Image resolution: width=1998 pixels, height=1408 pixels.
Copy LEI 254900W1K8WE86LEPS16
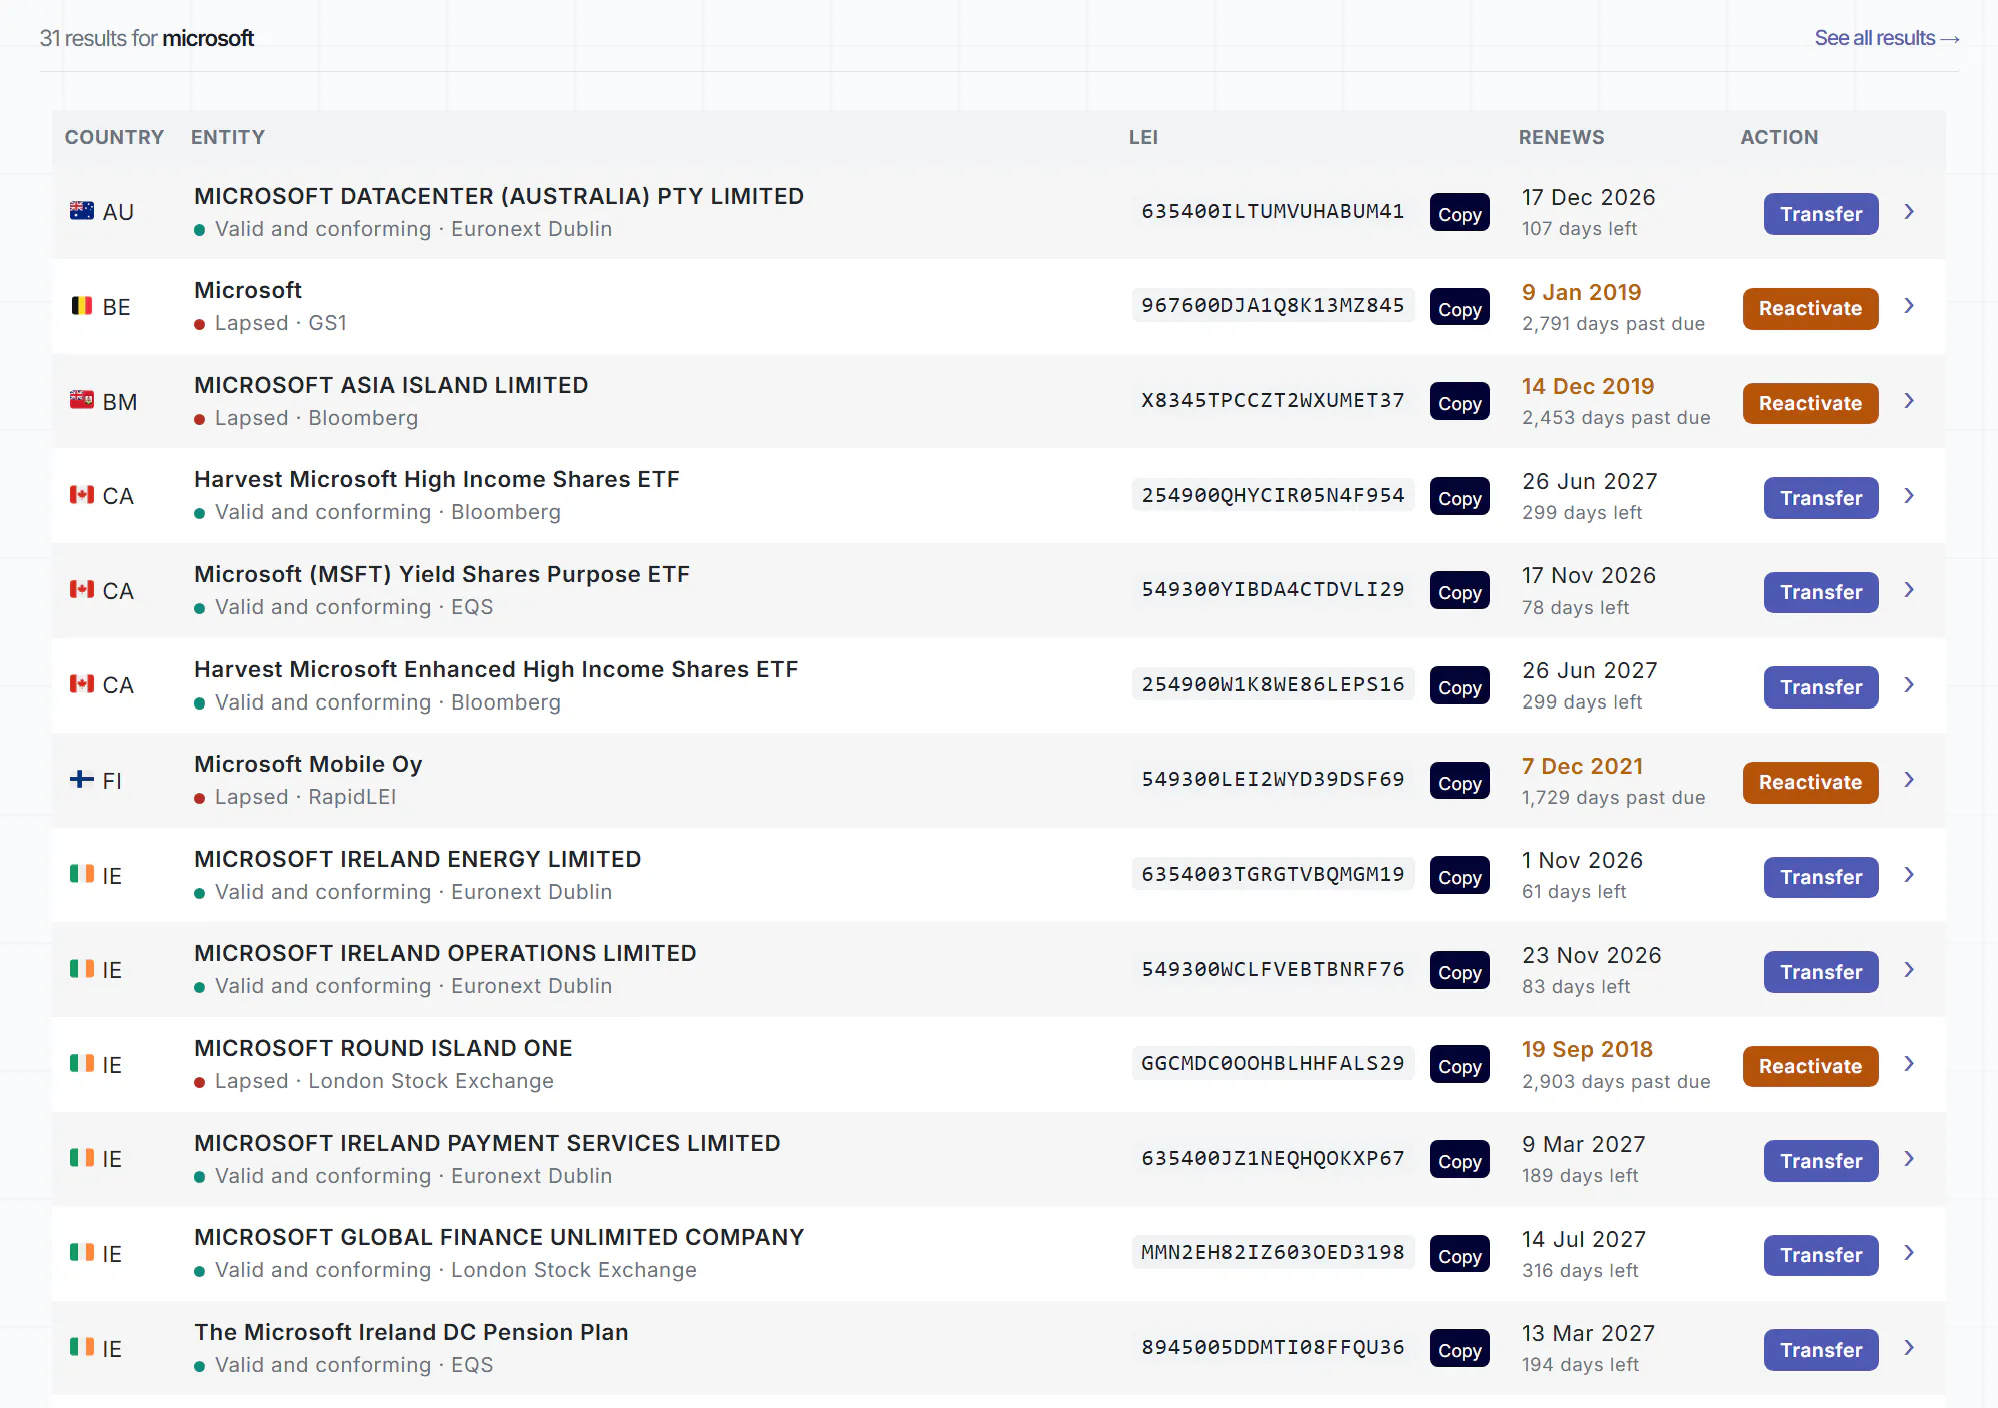[1459, 686]
